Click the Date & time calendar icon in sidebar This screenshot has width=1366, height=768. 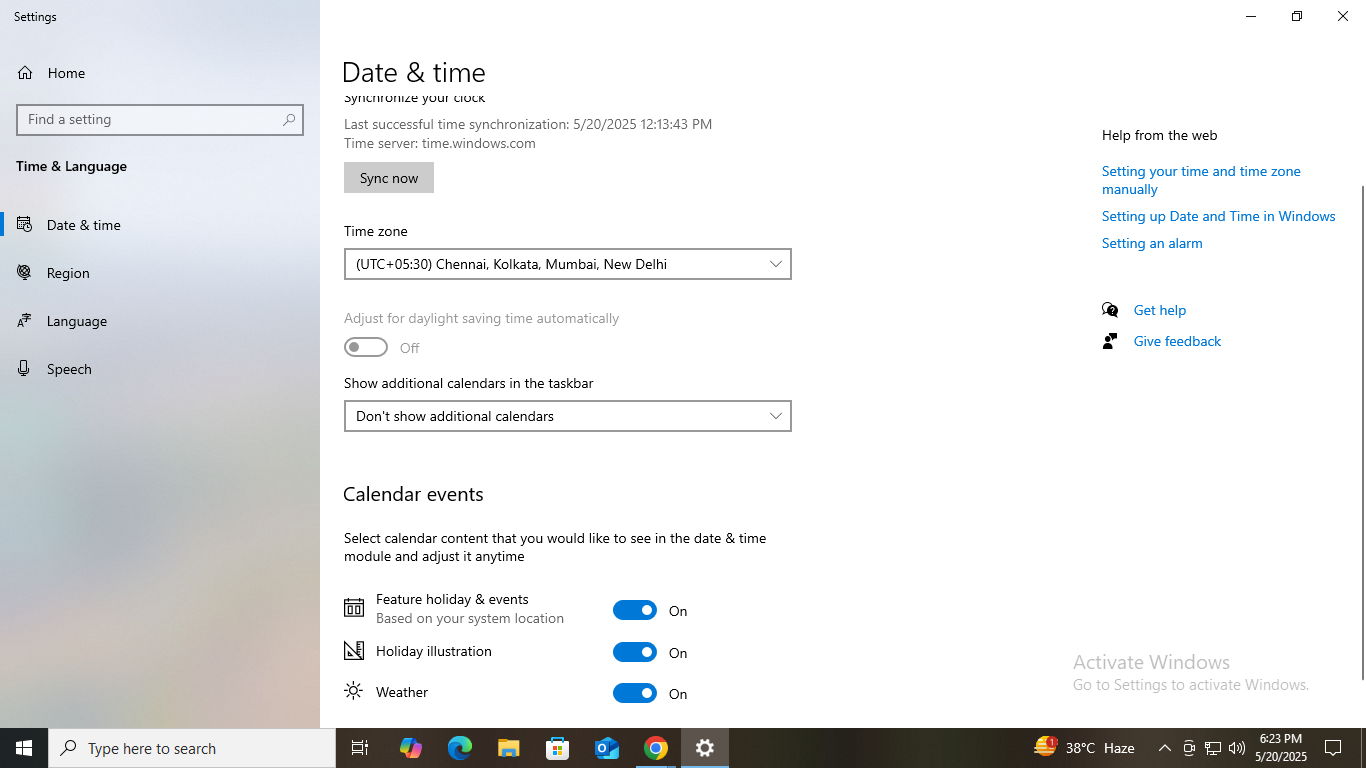click(x=25, y=225)
